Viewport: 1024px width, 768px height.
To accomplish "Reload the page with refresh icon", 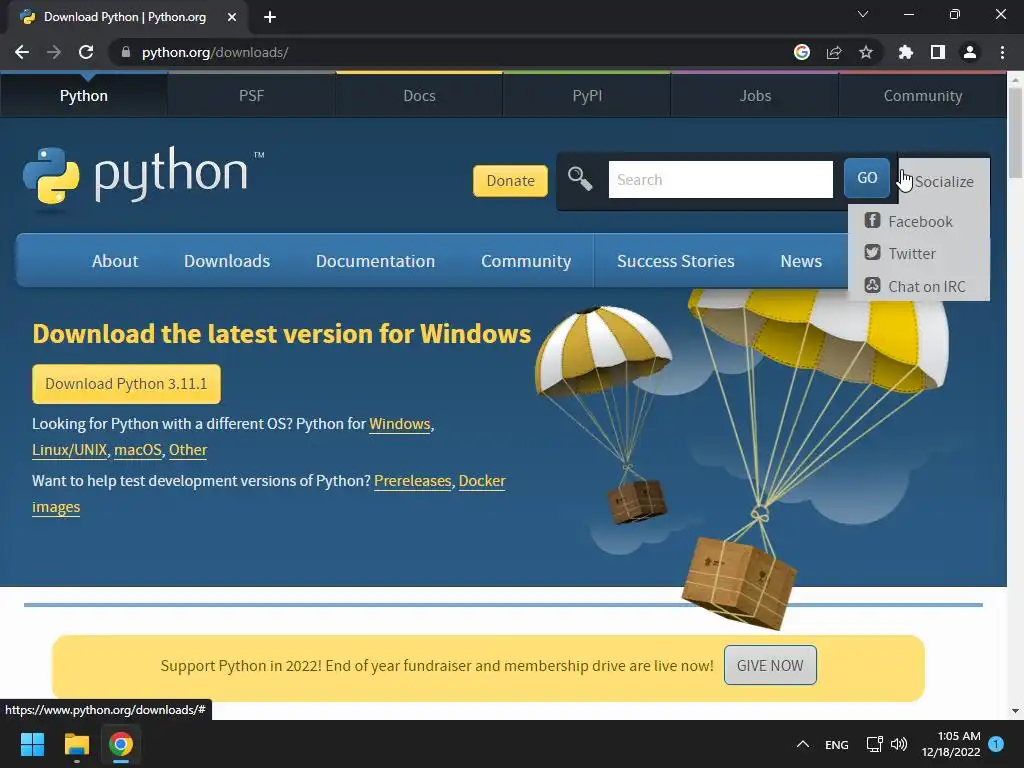I will (86, 52).
